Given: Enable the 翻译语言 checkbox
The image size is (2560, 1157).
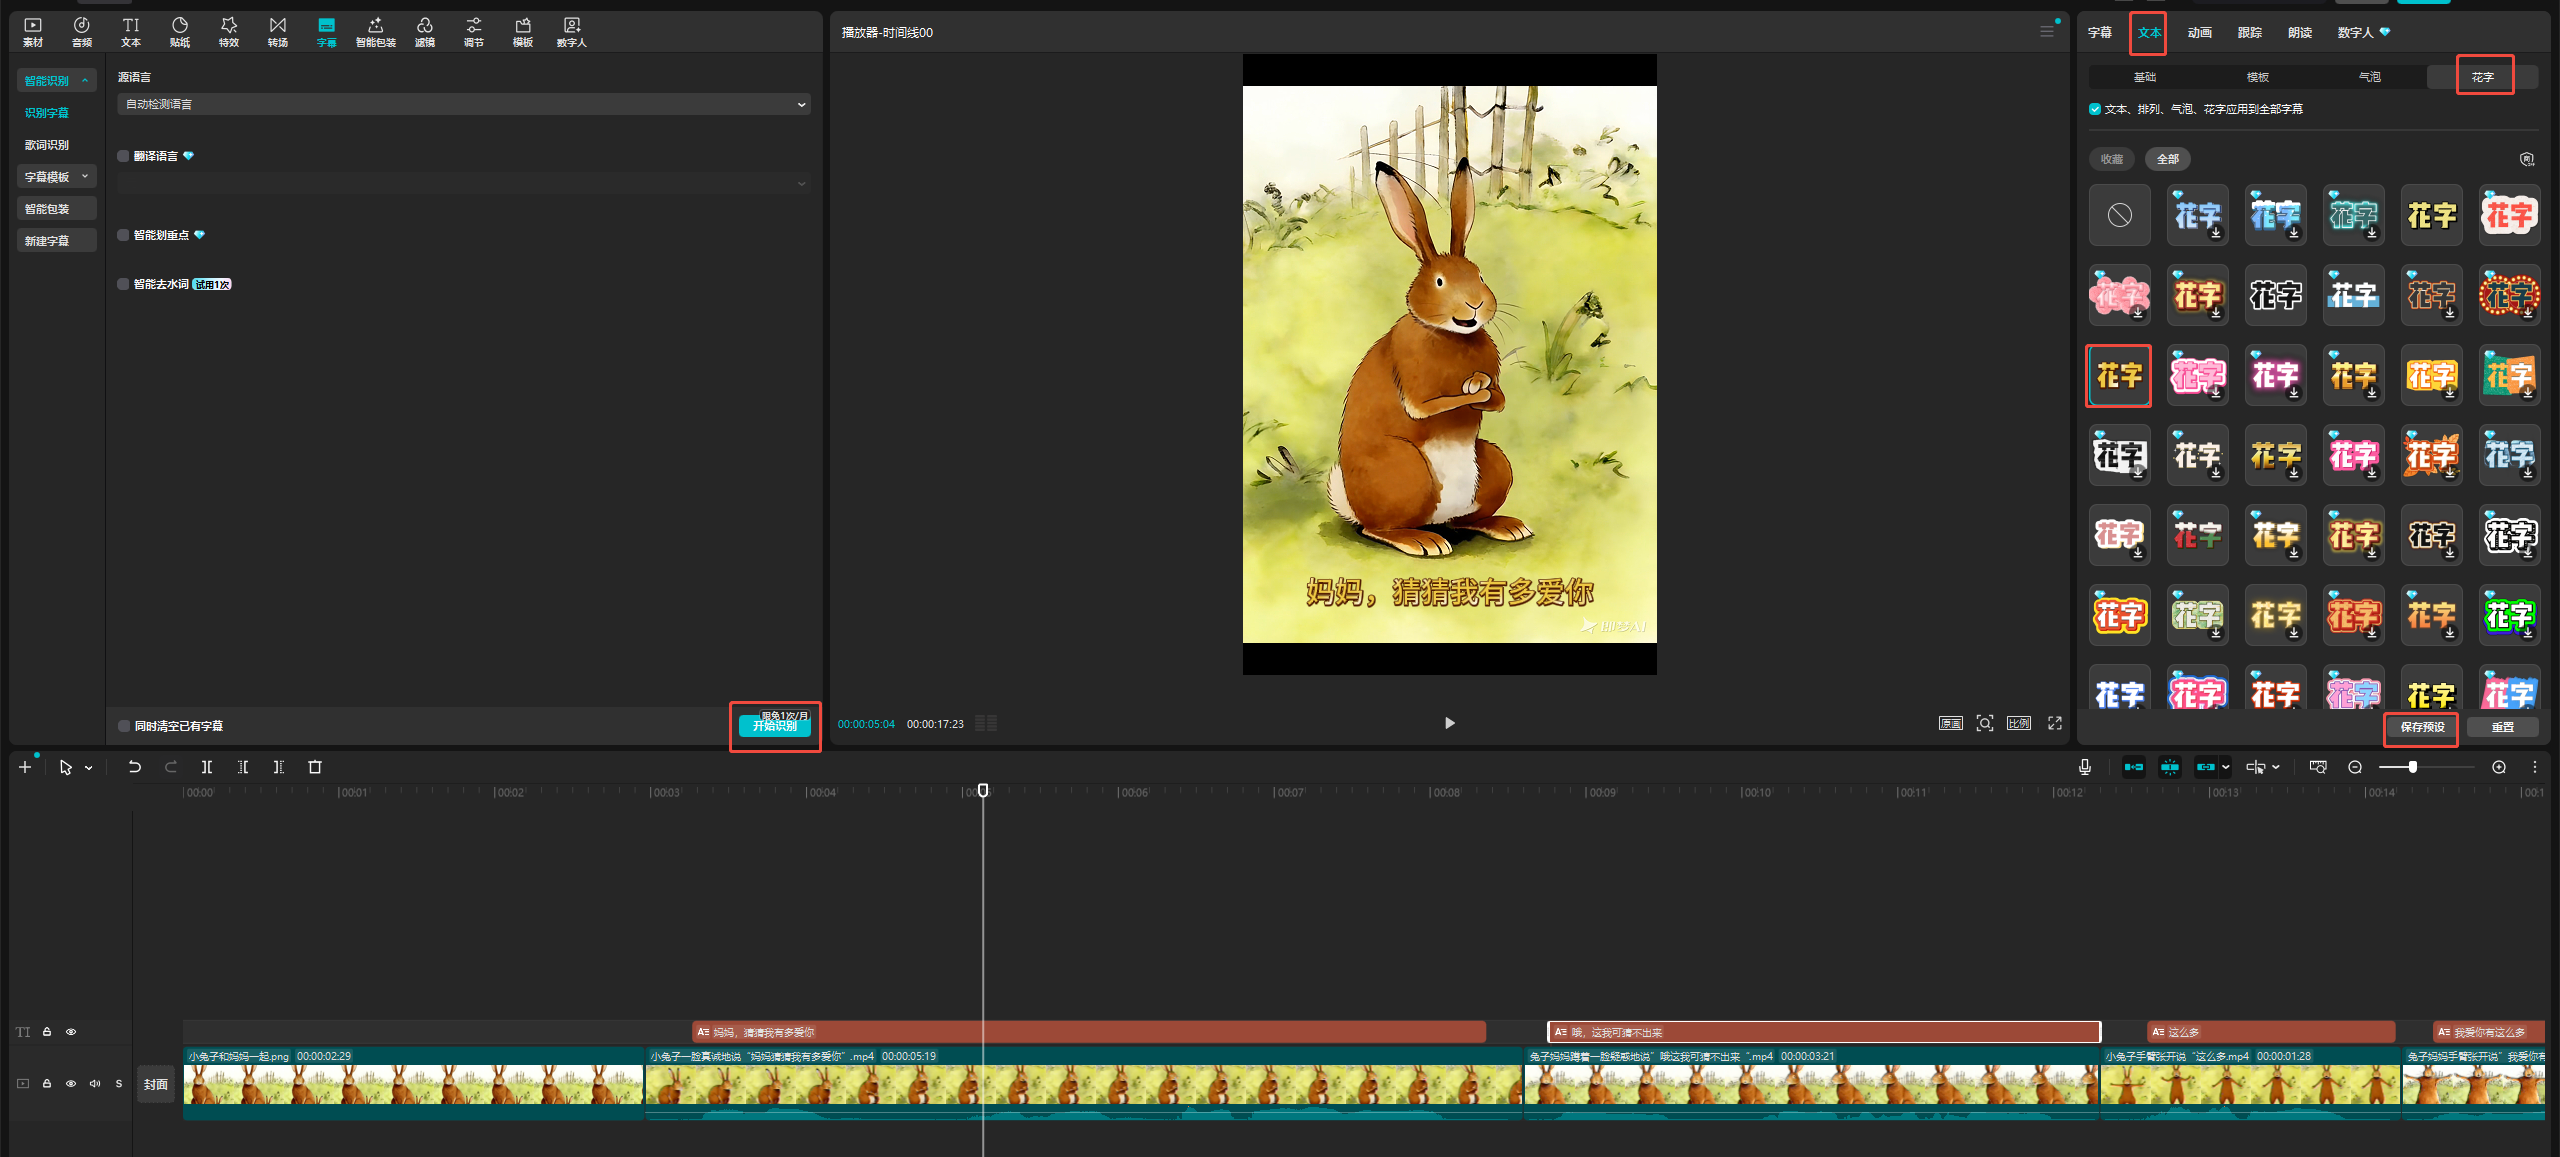Looking at the screenshot, I should coord(124,156).
